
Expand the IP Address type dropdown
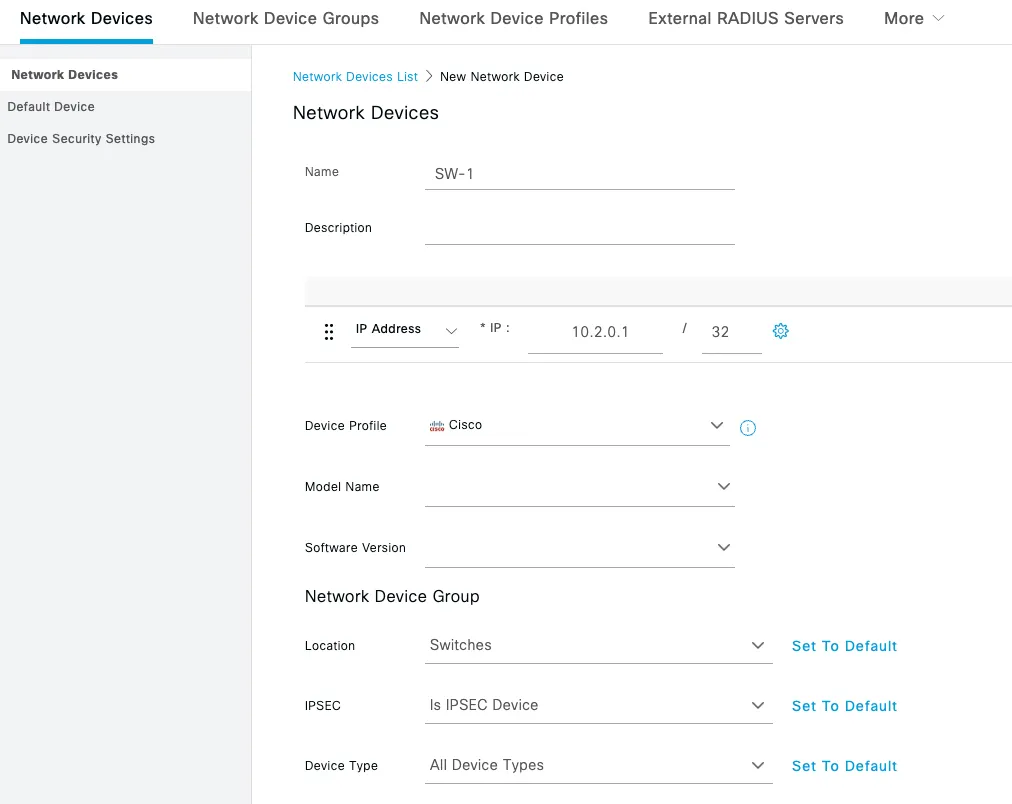450,330
